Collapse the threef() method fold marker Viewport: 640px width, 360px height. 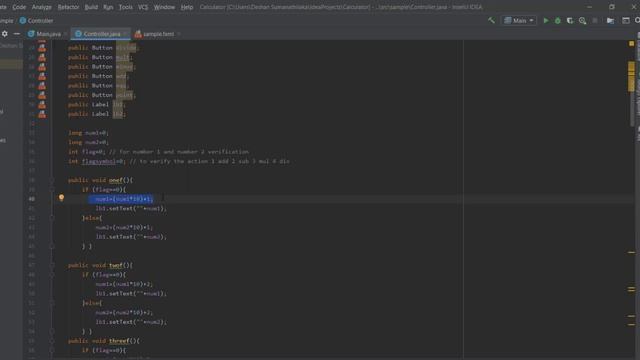[52, 341]
